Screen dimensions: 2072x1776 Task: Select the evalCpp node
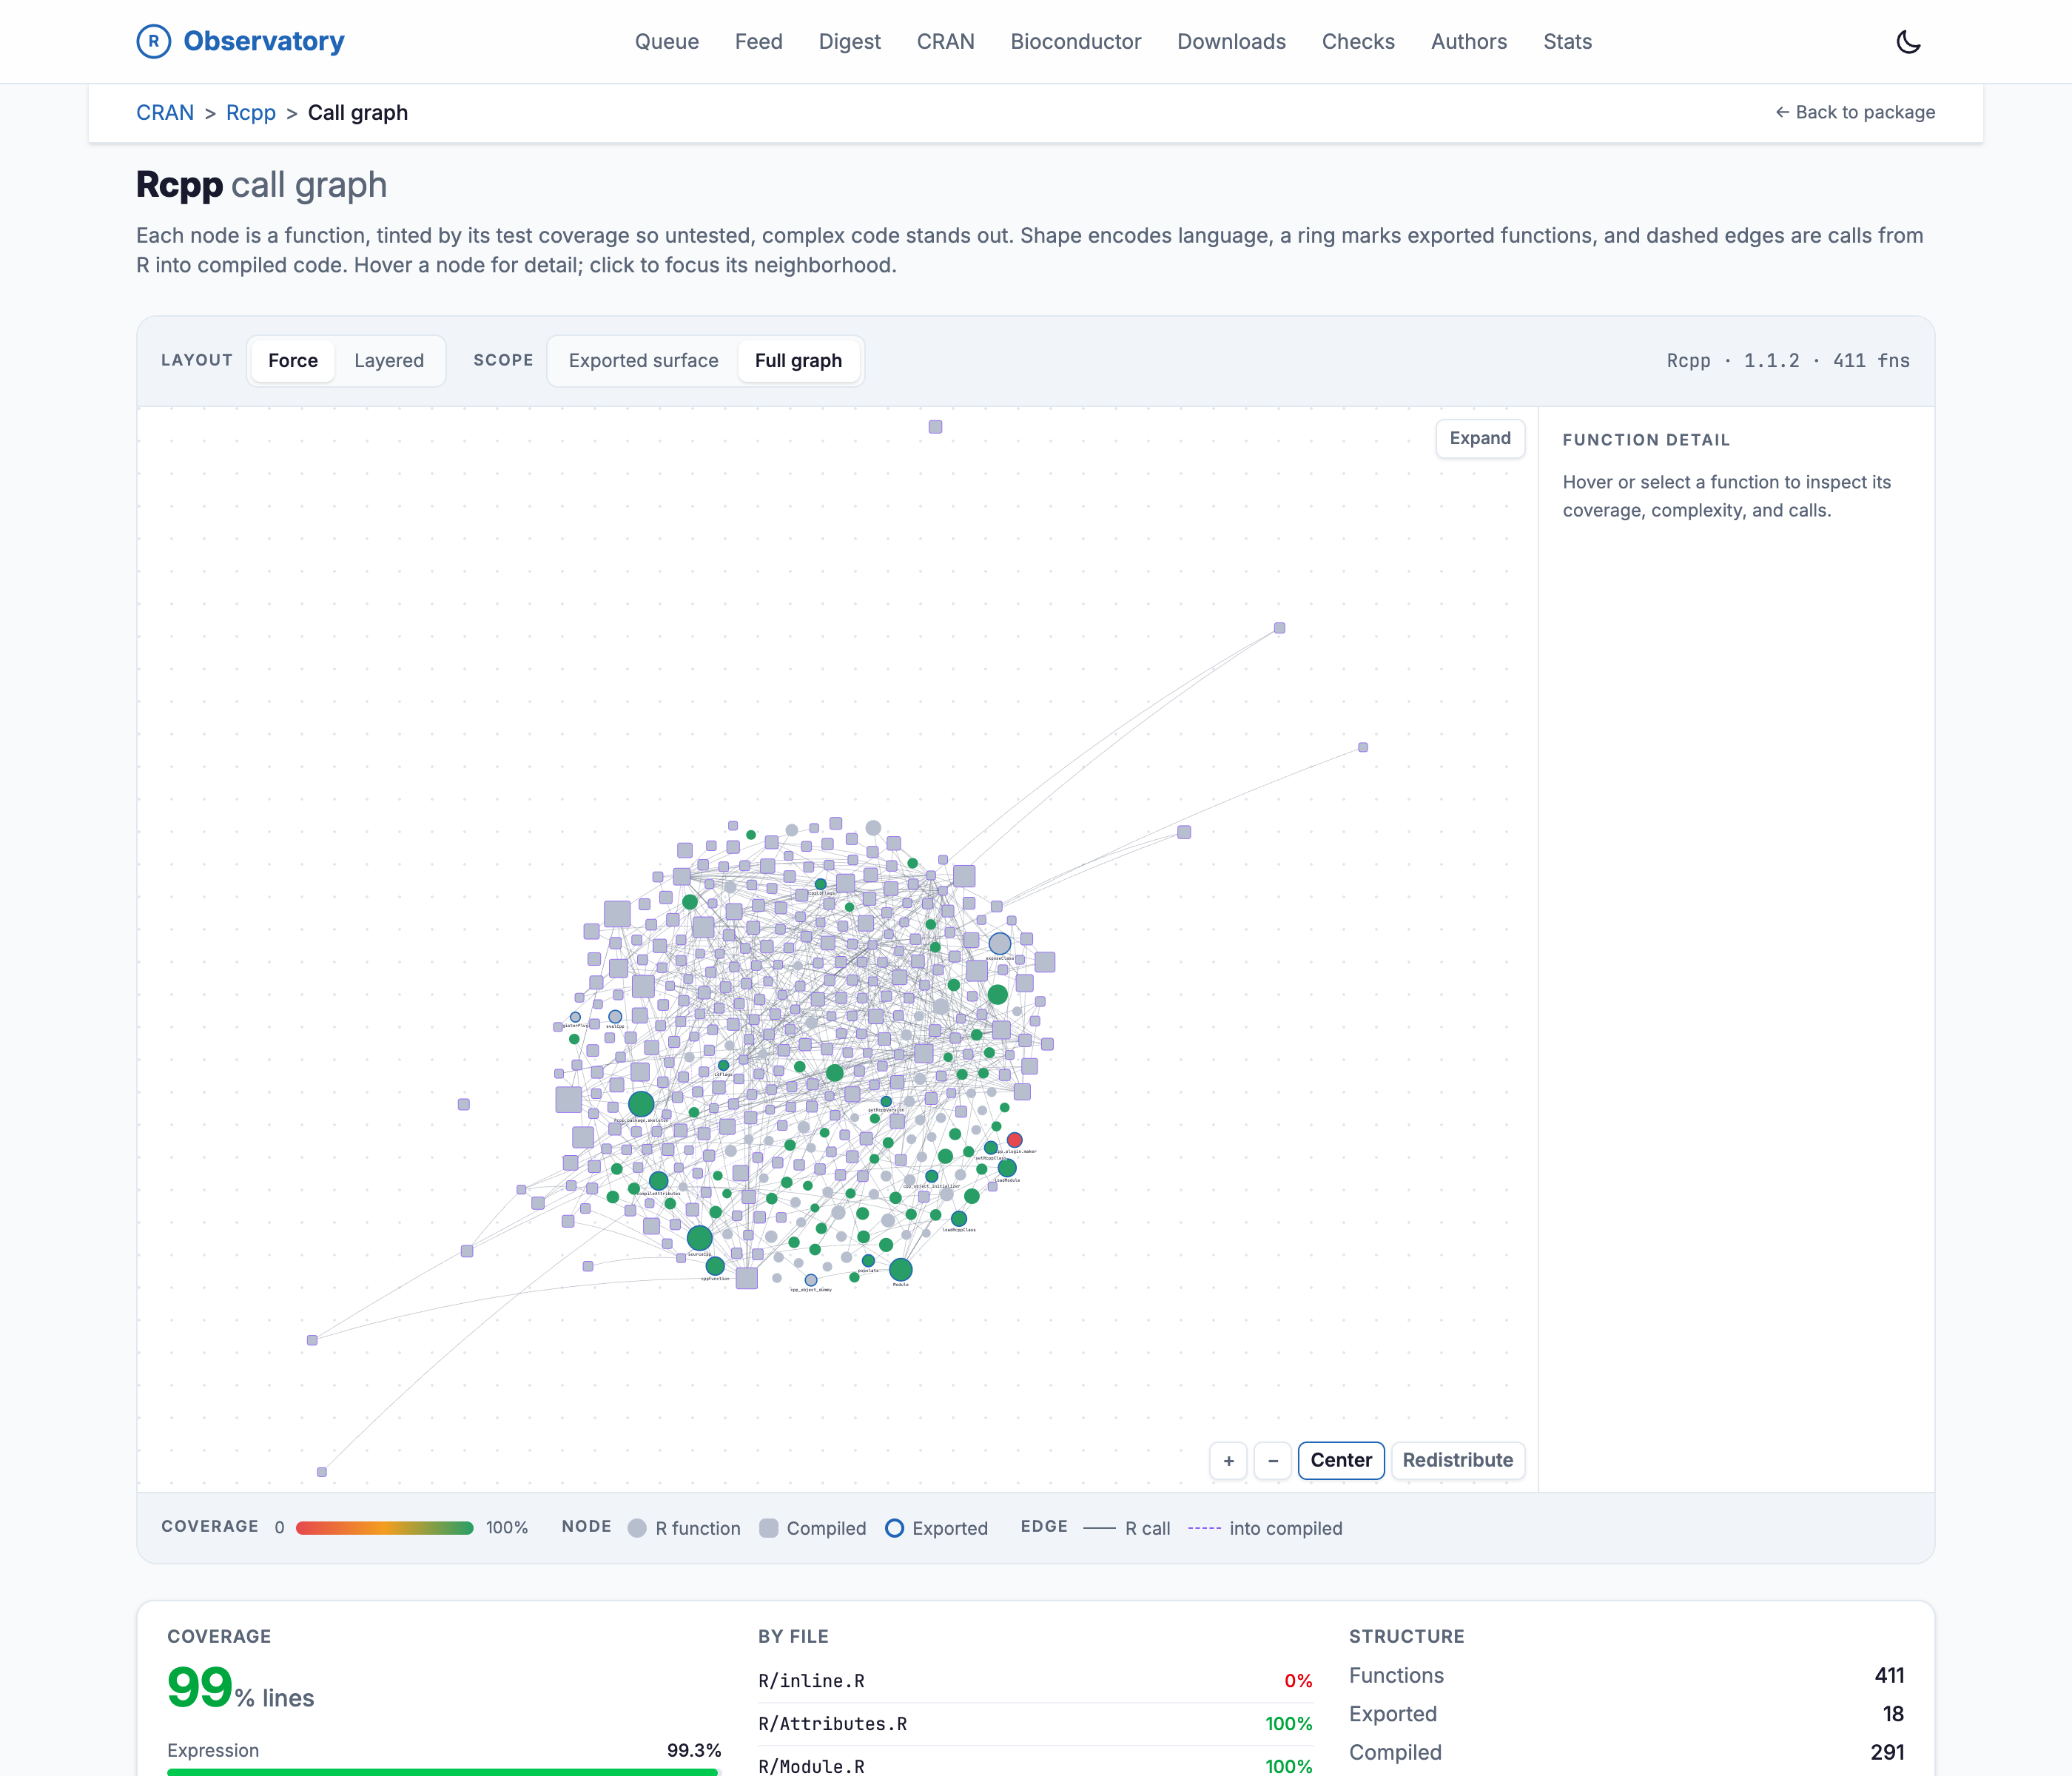click(615, 1016)
